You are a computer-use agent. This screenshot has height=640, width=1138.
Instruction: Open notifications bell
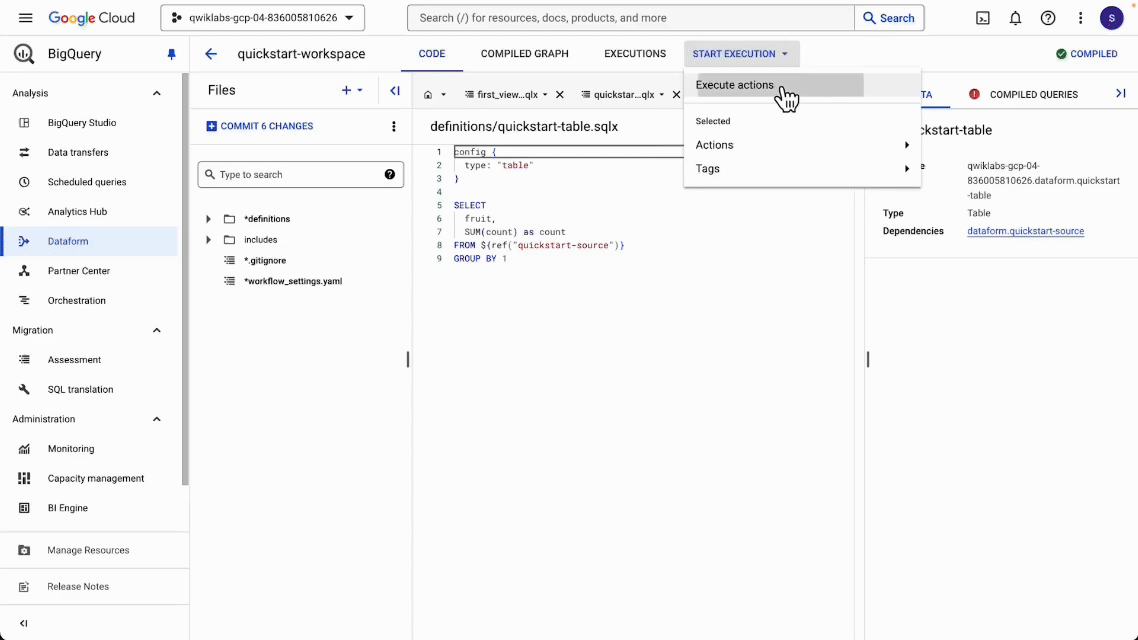click(x=1015, y=18)
